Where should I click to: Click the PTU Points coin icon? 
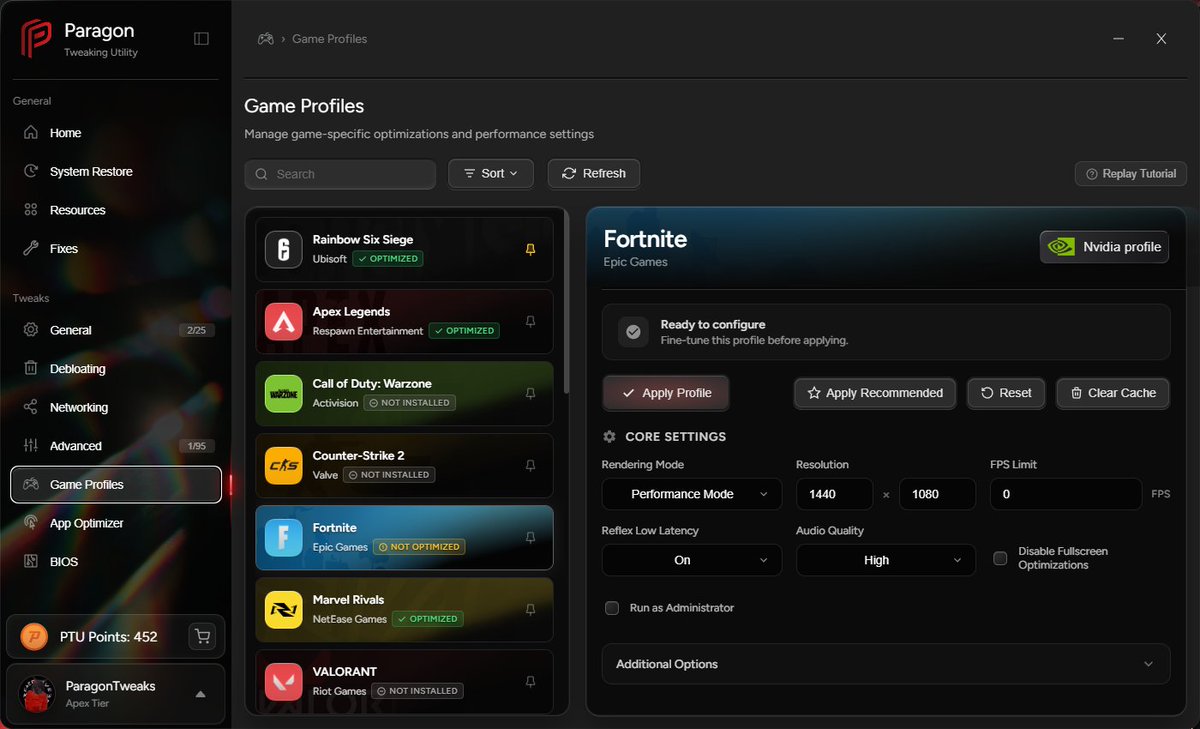33,636
